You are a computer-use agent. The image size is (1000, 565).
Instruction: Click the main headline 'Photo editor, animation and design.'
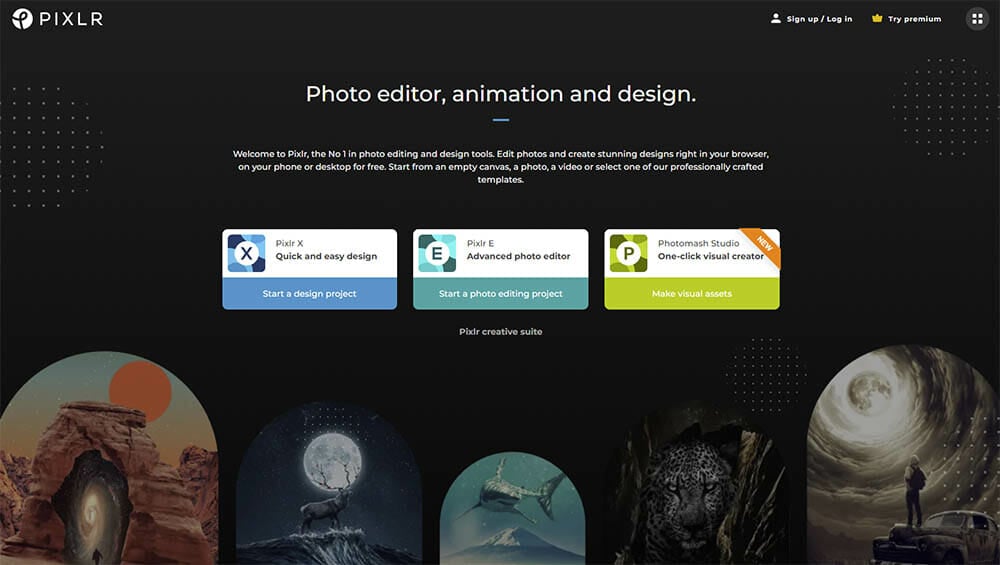point(501,94)
